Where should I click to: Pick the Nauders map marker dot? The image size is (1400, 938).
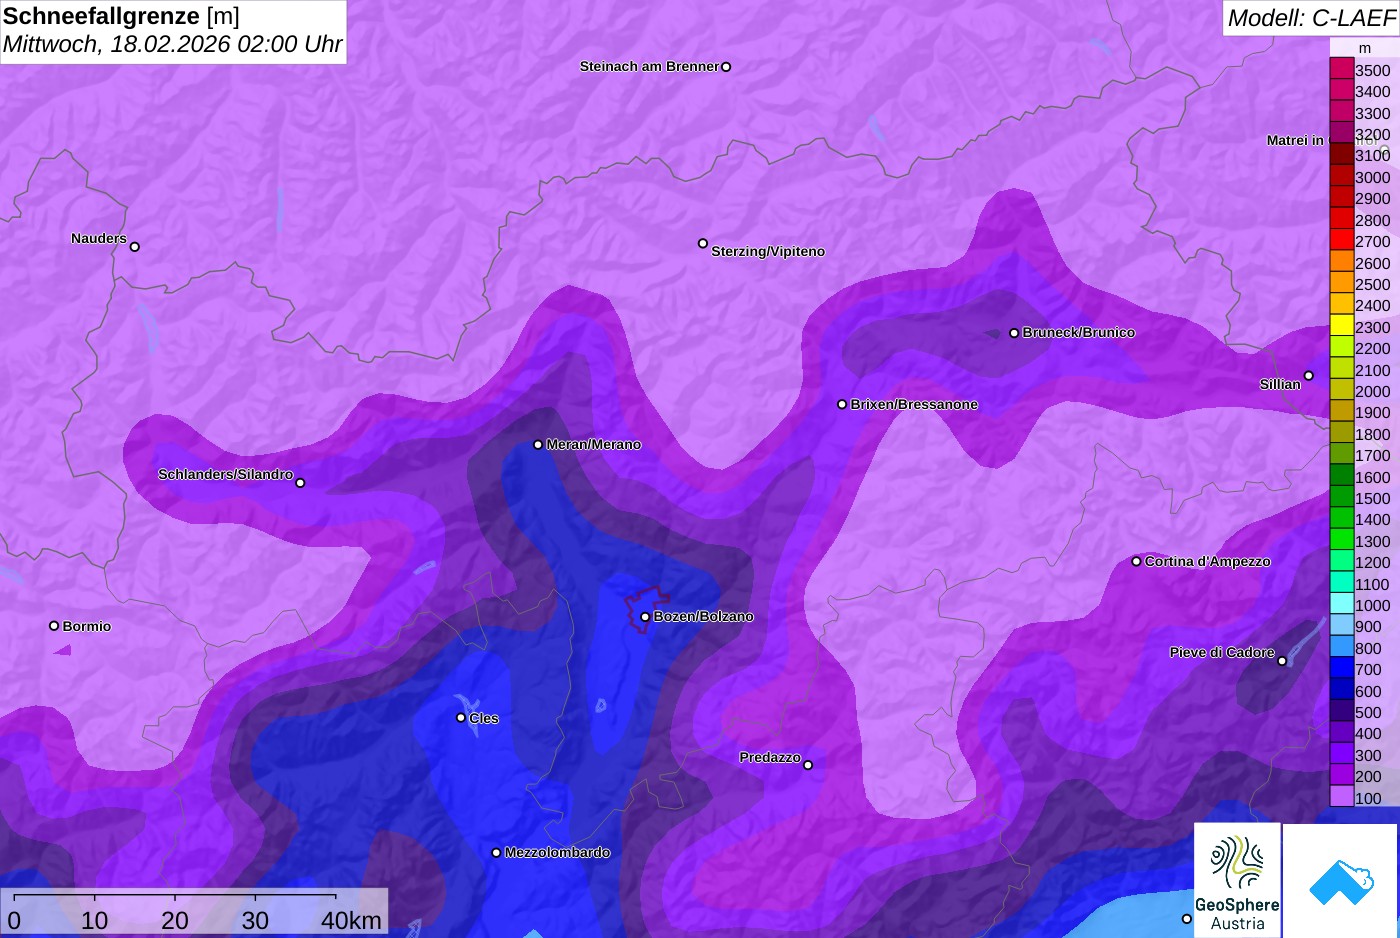point(135,247)
